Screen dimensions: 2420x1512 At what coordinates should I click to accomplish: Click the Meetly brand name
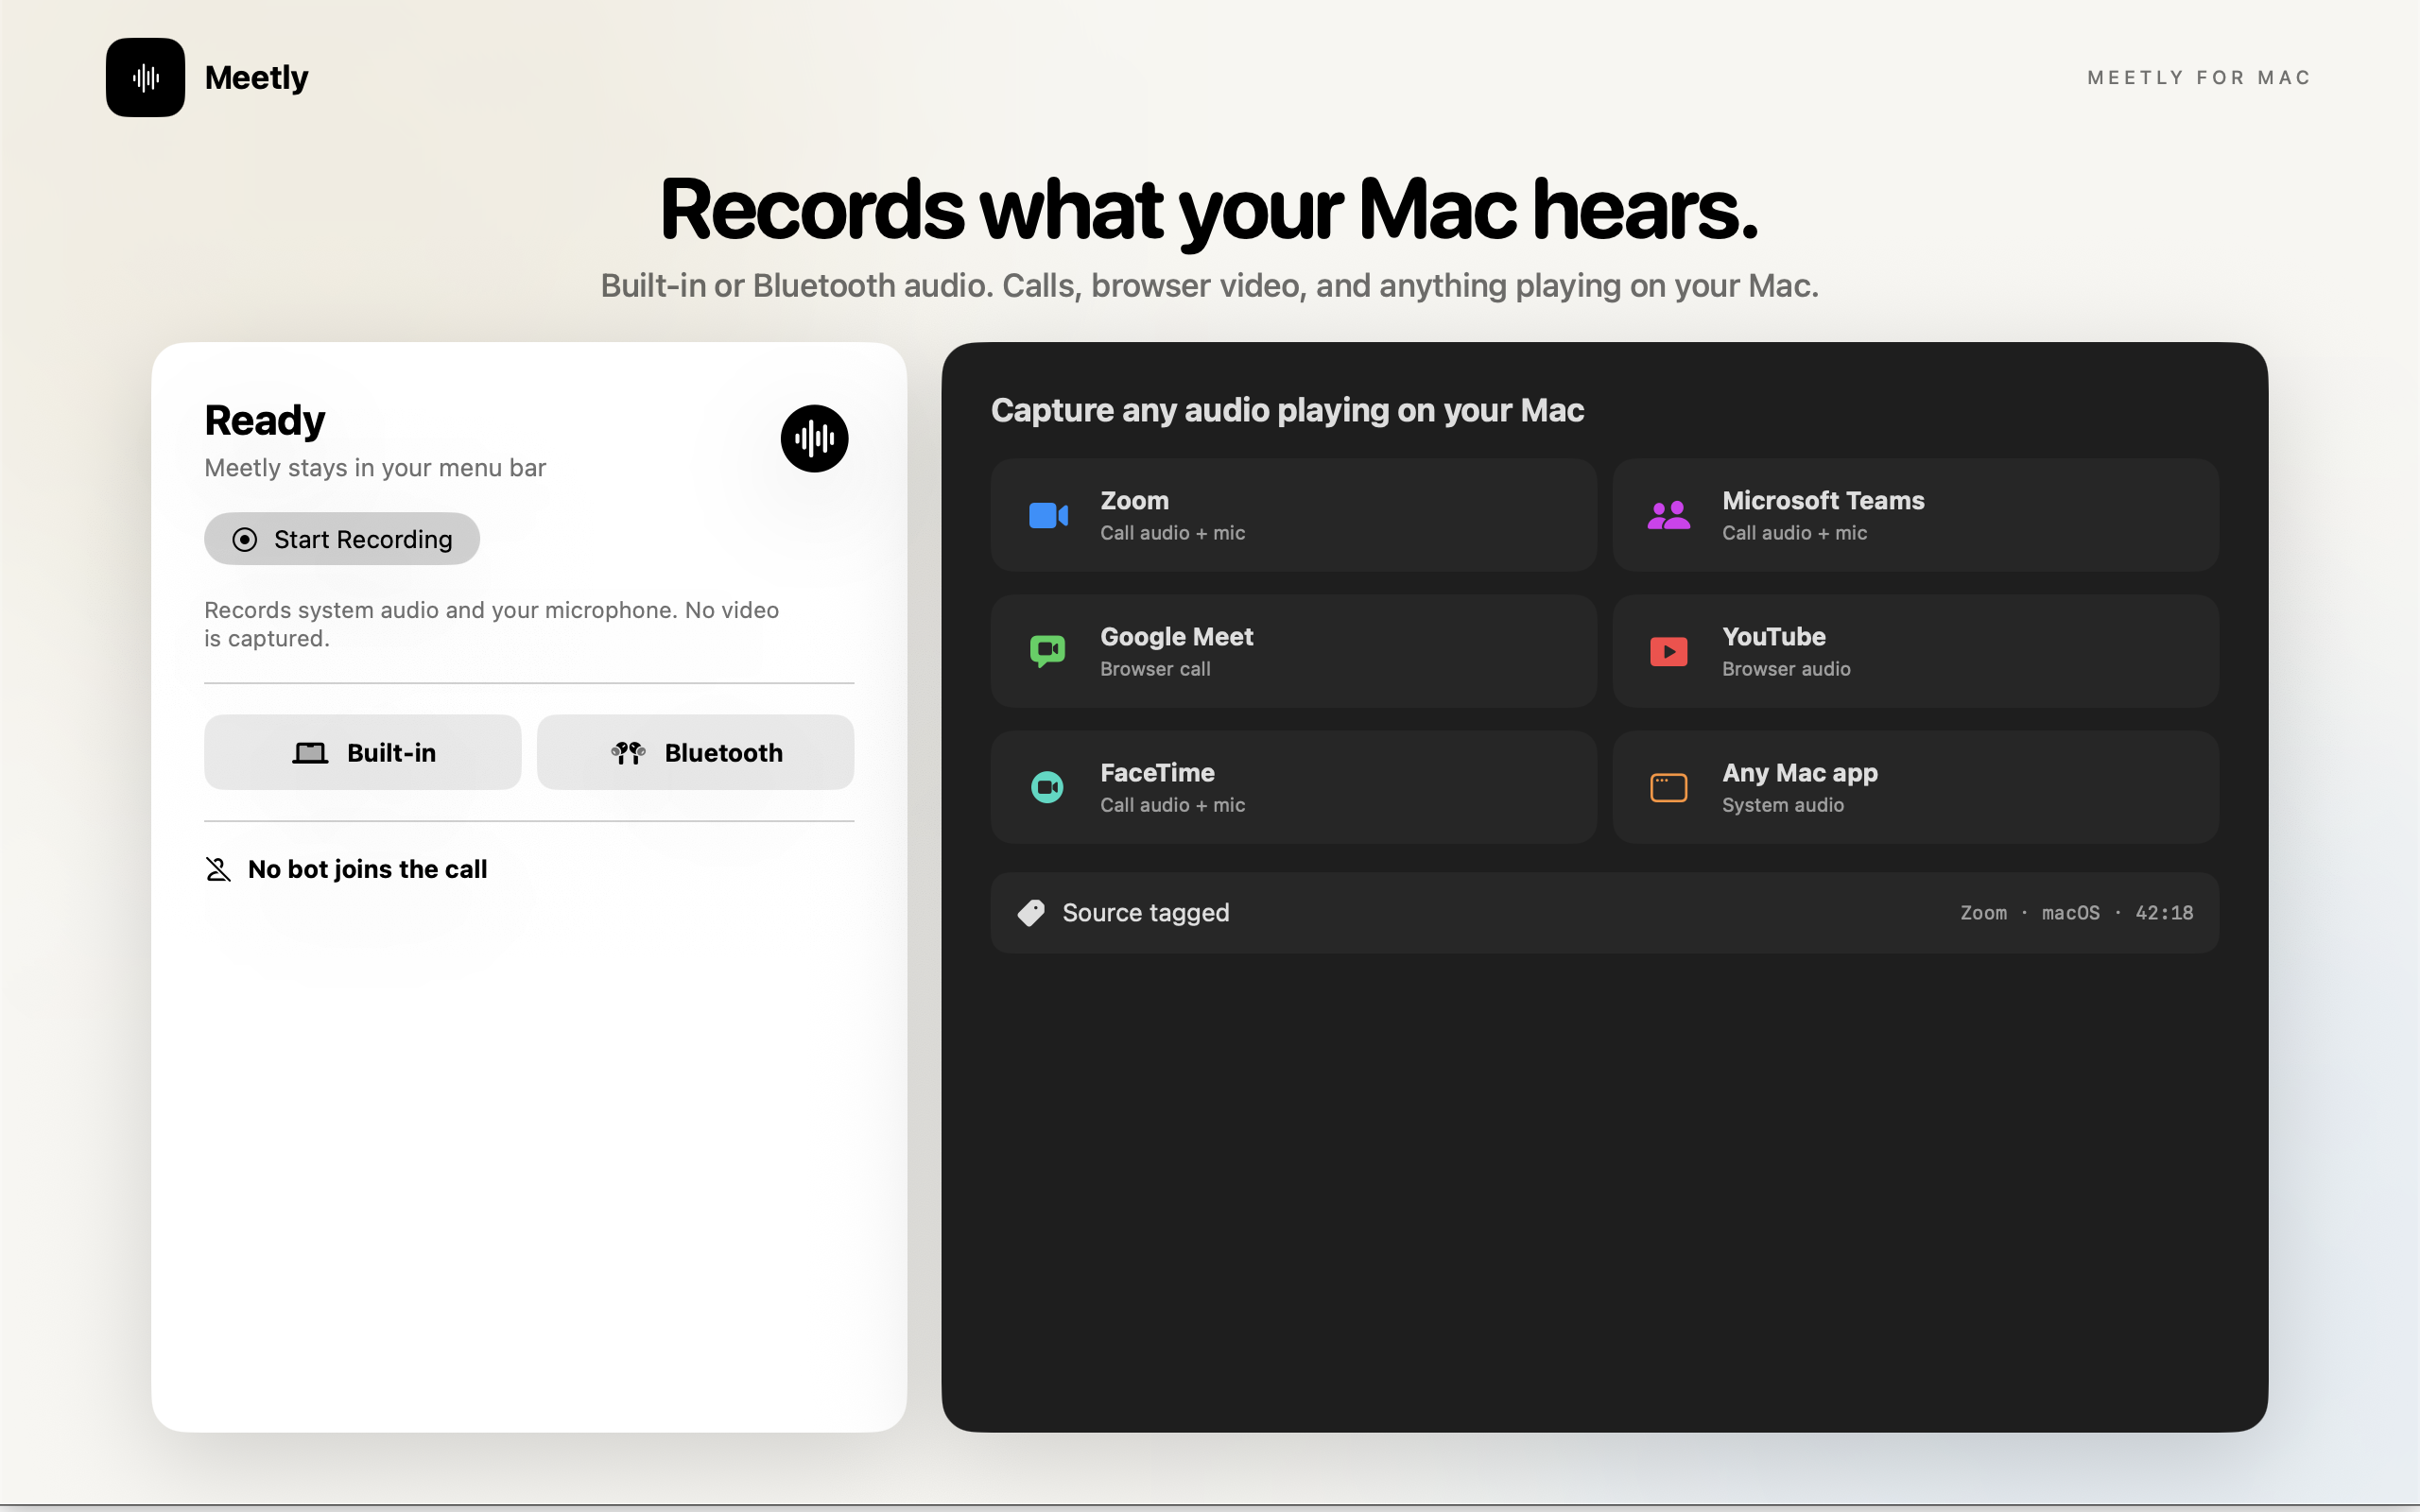coord(256,78)
